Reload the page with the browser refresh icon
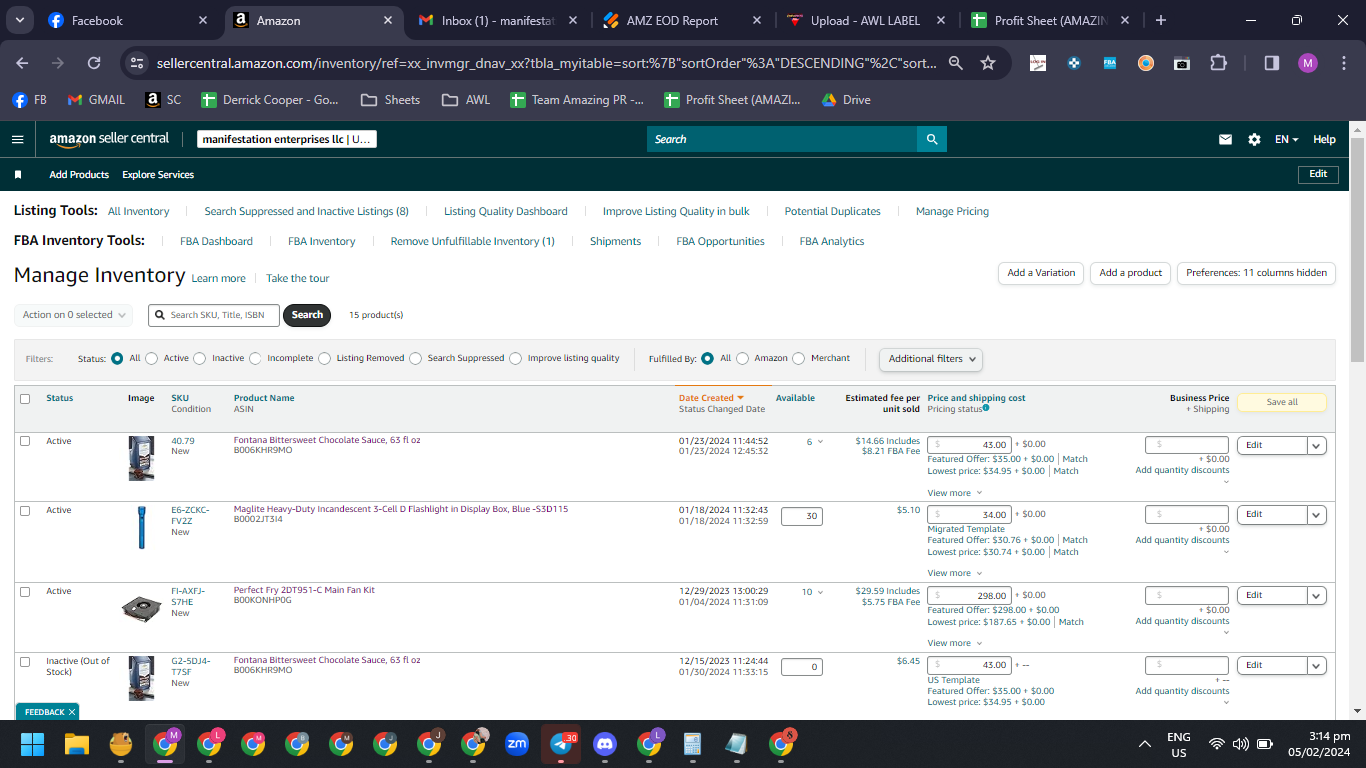Image resolution: width=1366 pixels, height=768 pixels. (x=94, y=63)
